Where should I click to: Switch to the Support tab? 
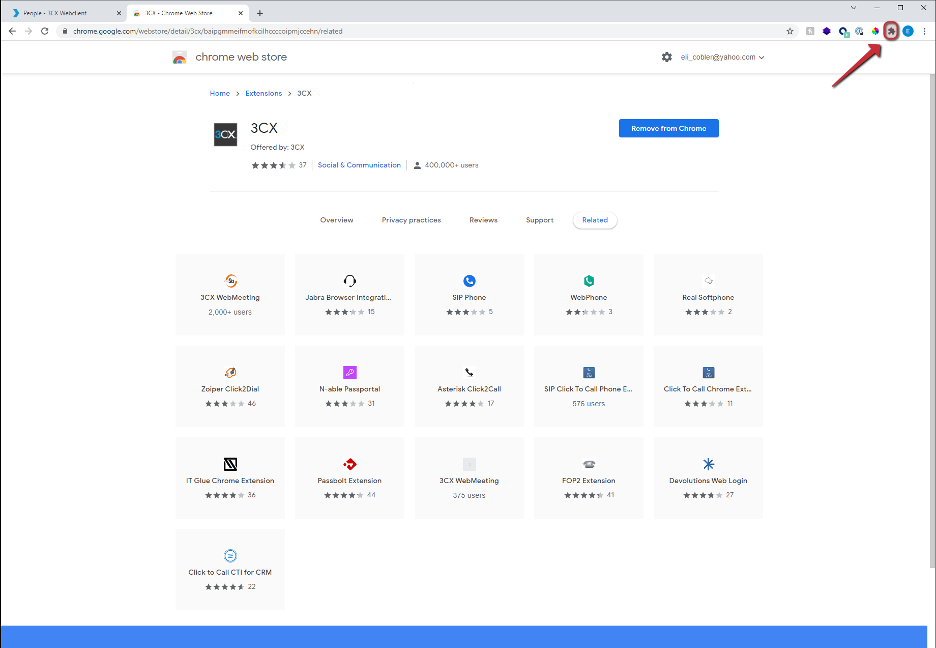coord(540,220)
